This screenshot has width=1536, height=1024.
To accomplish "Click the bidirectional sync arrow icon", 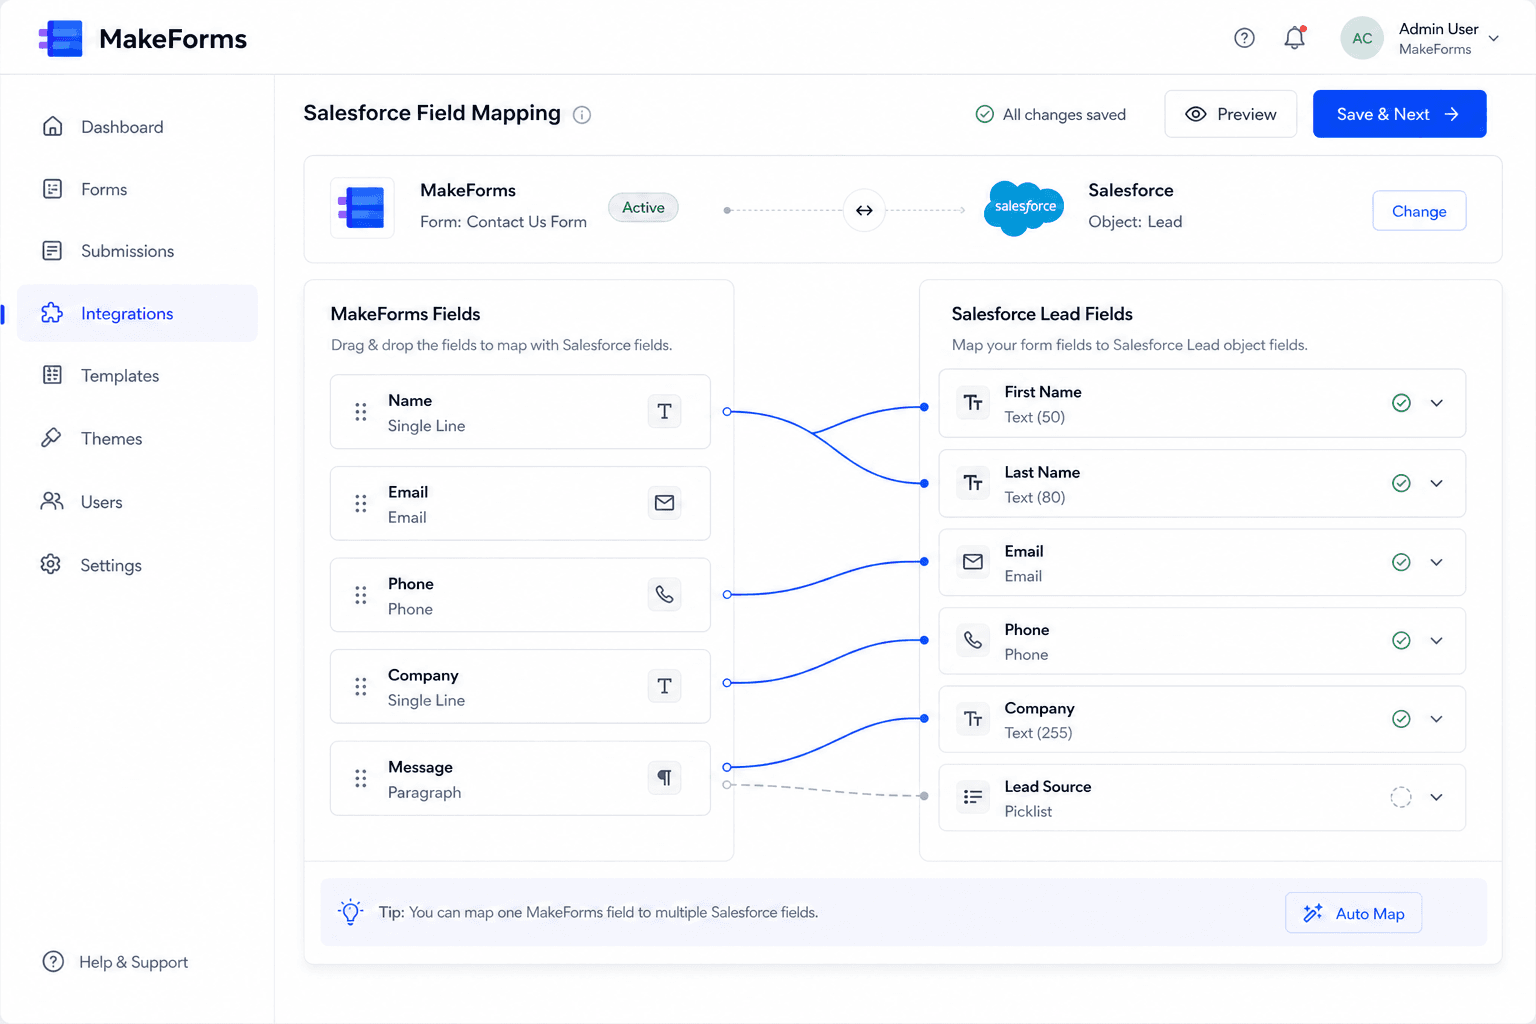I will [864, 210].
